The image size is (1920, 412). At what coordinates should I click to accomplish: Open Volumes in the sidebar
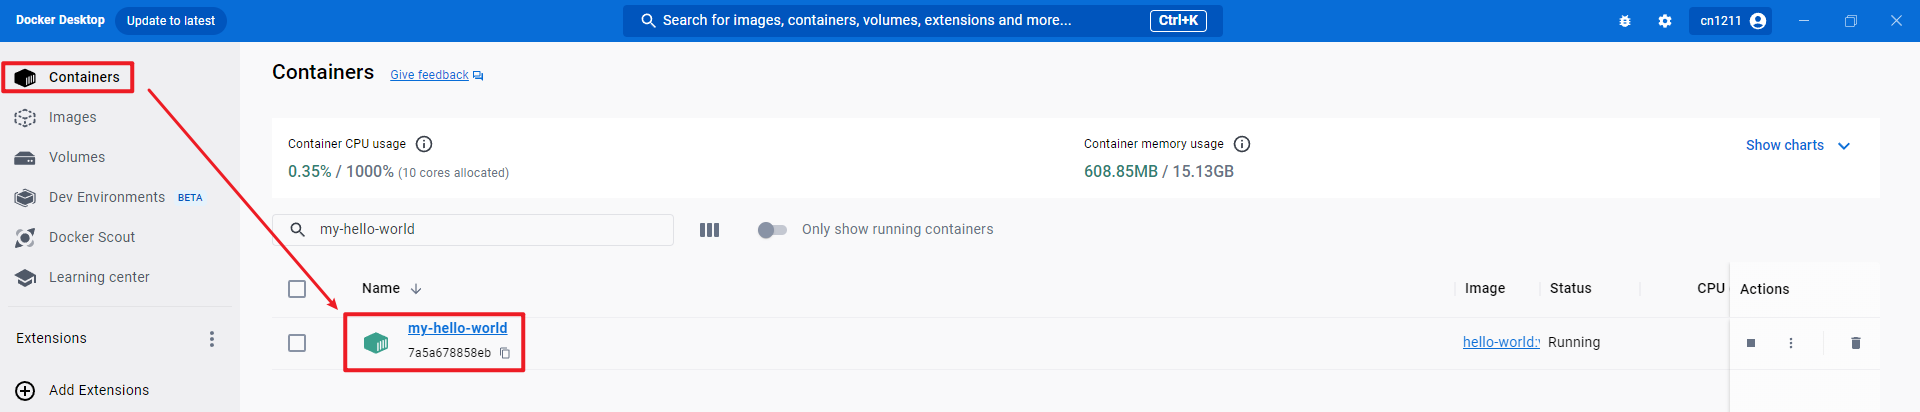click(x=76, y=157)
